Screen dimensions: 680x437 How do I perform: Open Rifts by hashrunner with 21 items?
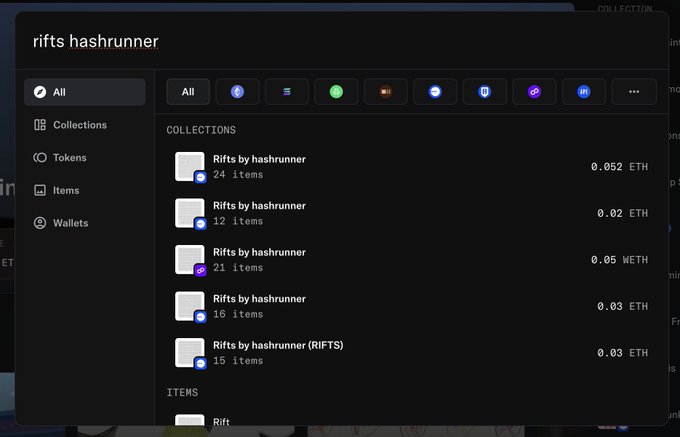[x=411, y=260]
